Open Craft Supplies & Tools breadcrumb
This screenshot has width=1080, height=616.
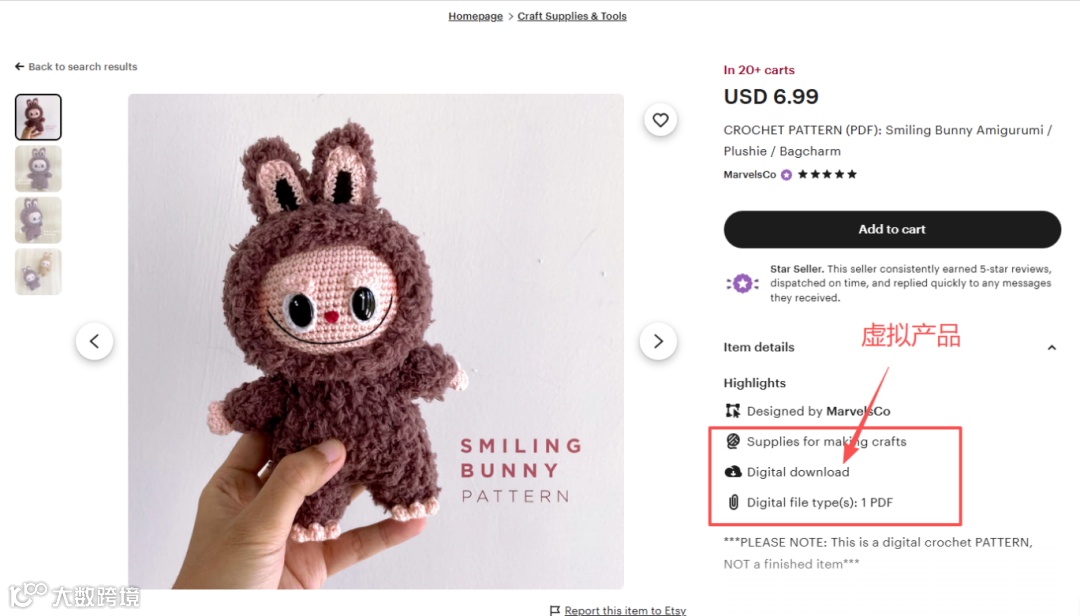click(572, 16)
